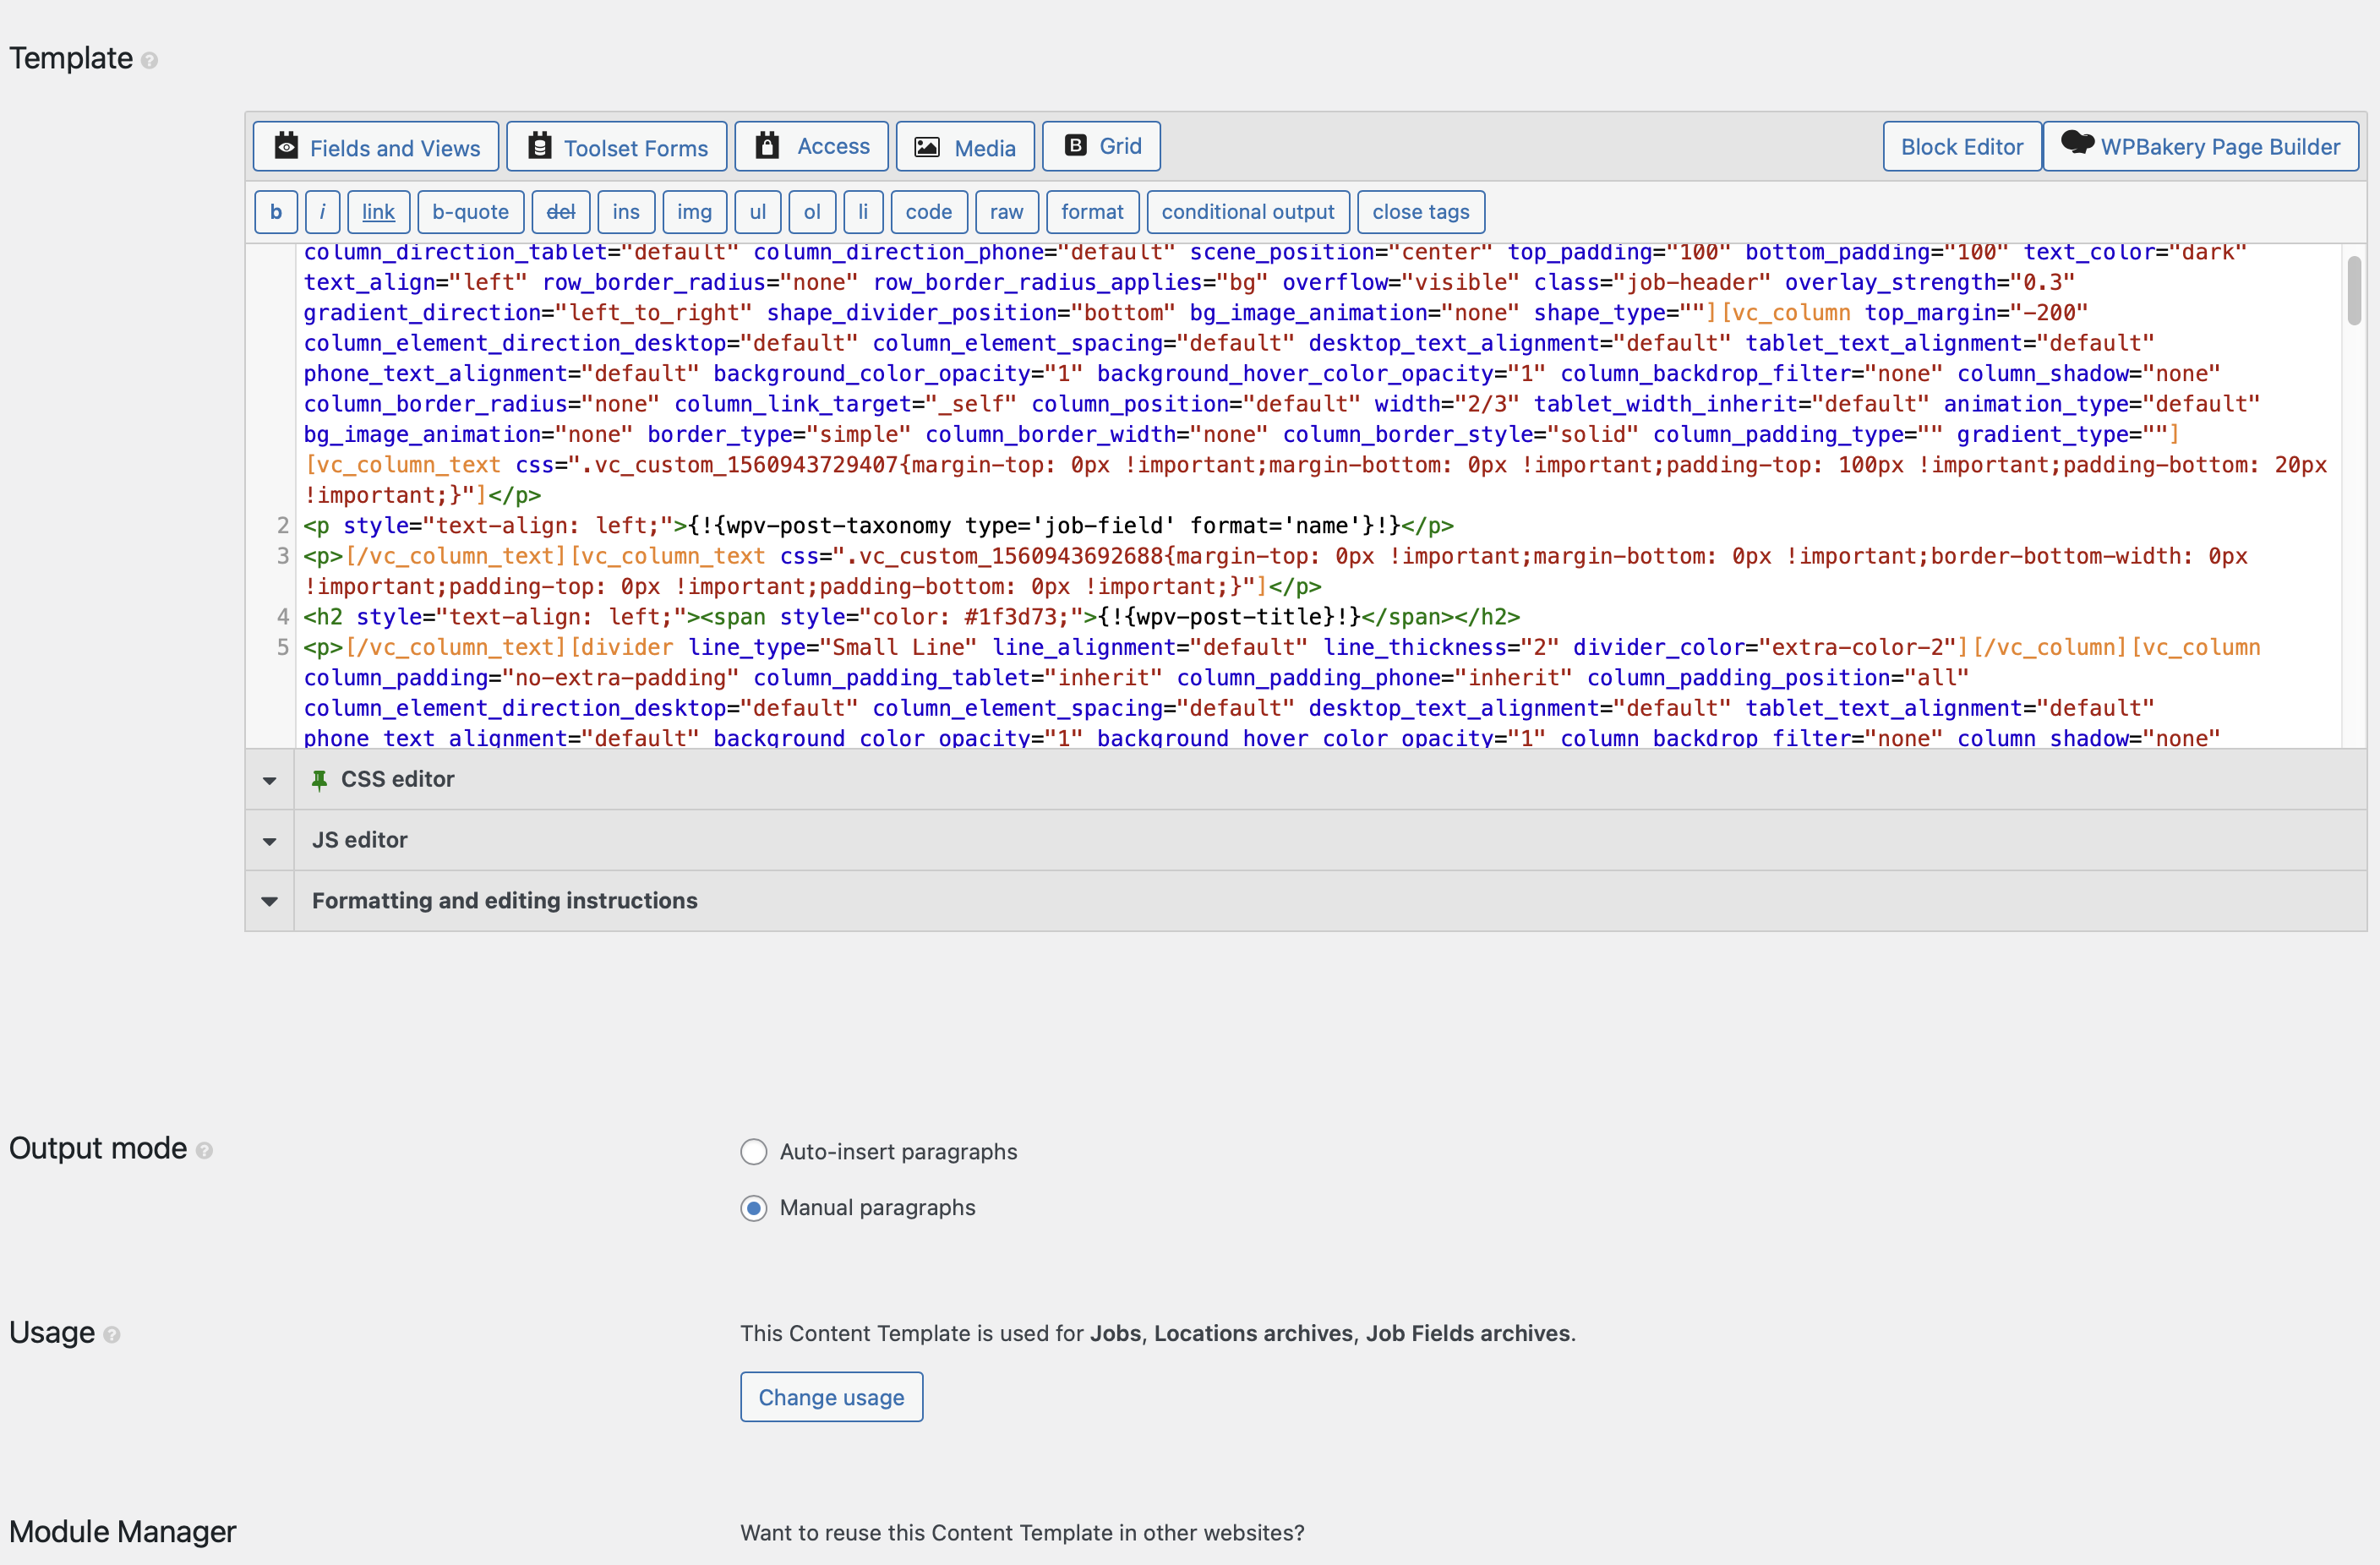Click the del quicktag button
This screenshot has height=1565, width=2380.
[560, 212]
